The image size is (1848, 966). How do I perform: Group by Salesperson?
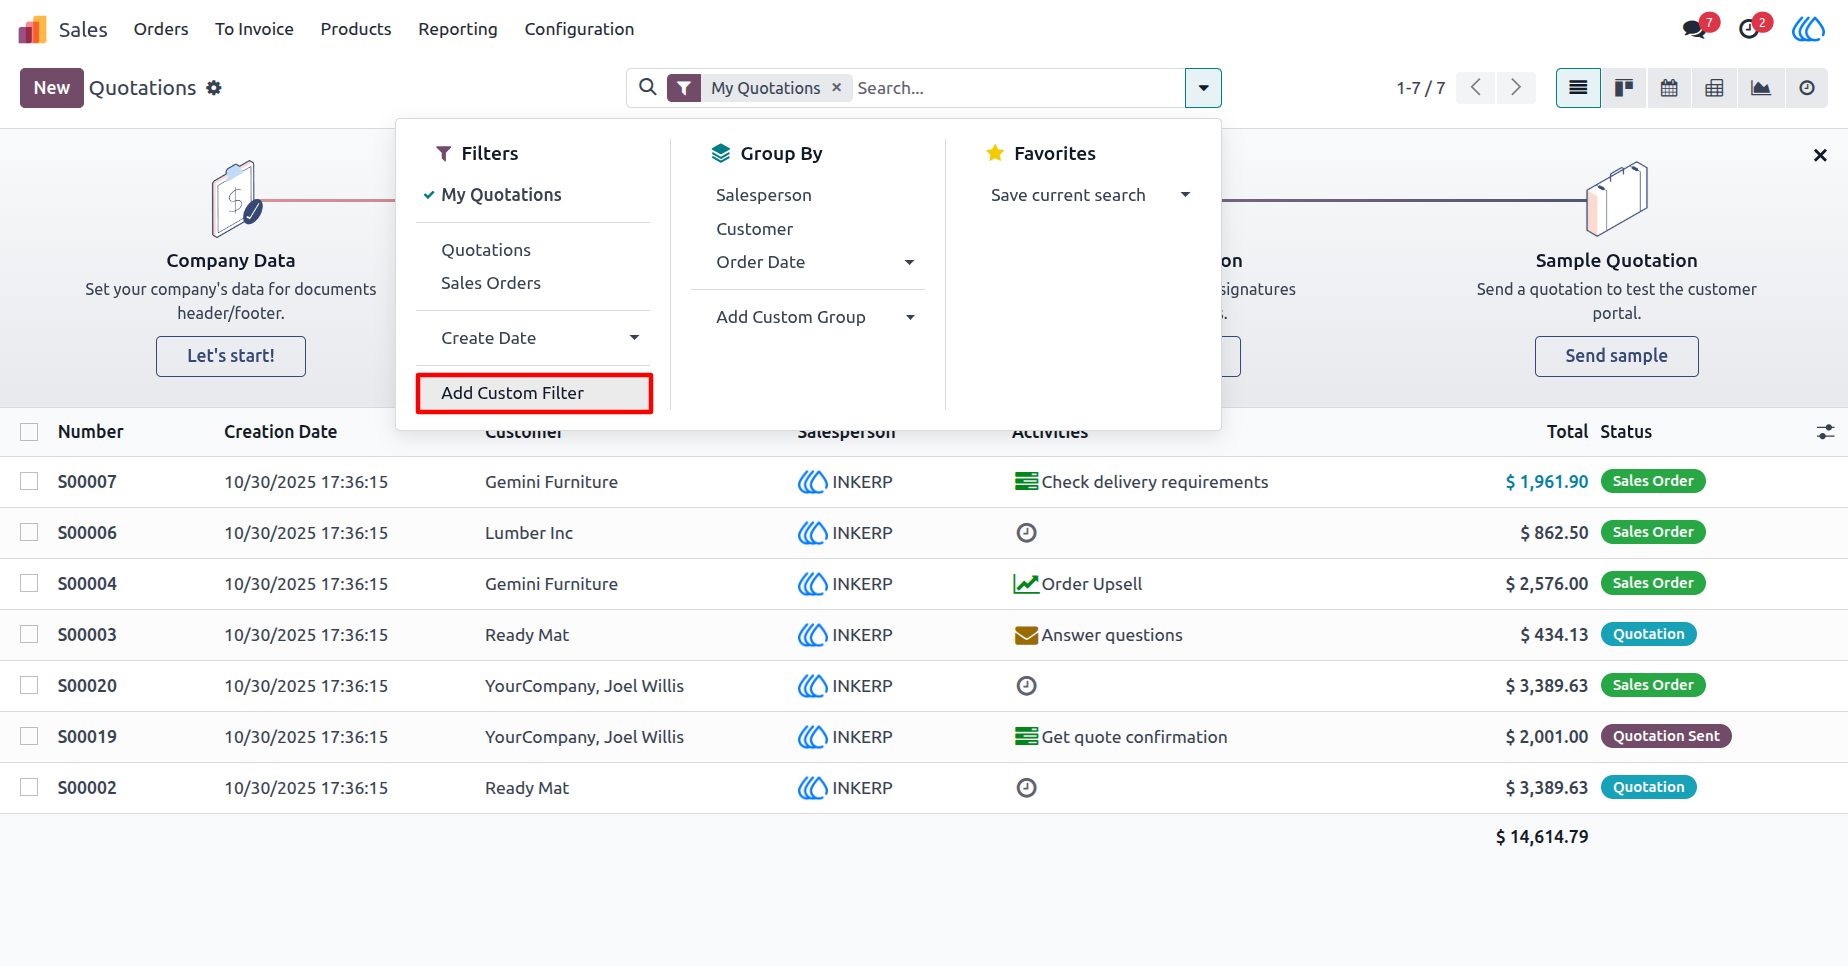(x=764, y=195)
